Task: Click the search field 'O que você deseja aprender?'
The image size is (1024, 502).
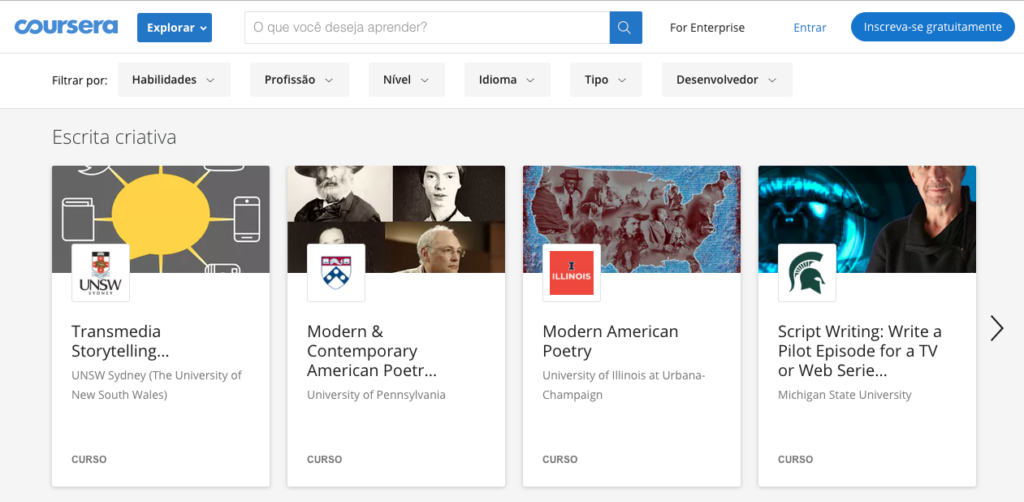Action: tap(427, 27)
